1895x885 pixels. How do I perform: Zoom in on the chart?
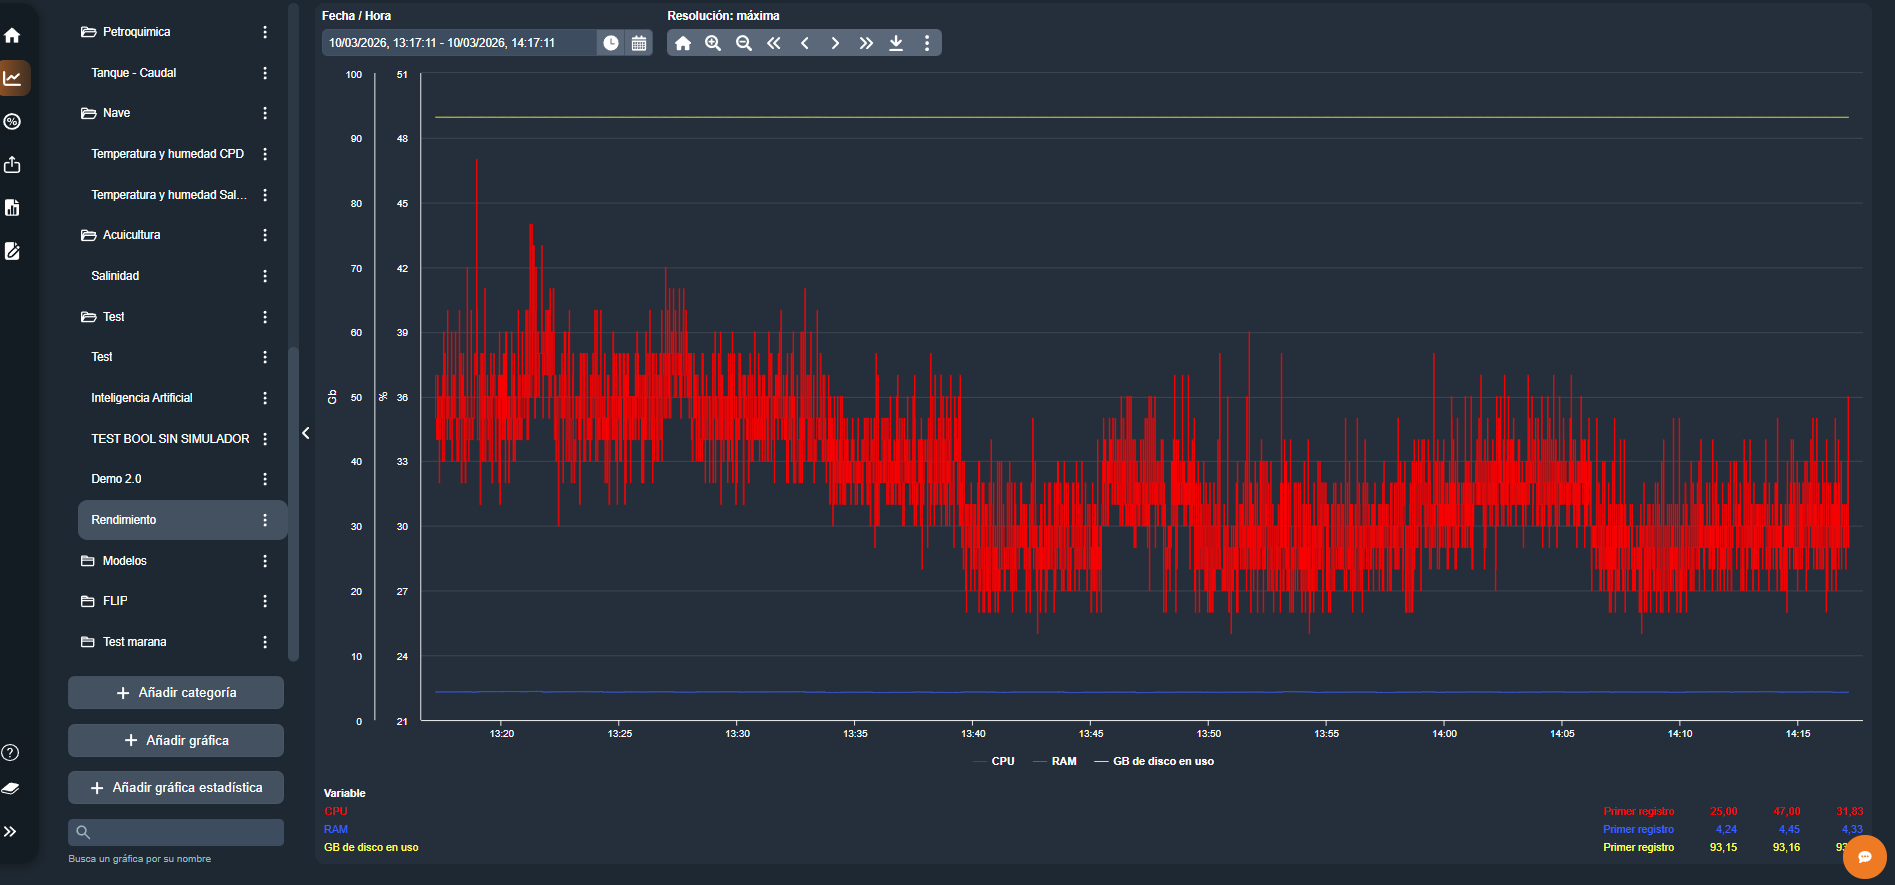point(713,43)
